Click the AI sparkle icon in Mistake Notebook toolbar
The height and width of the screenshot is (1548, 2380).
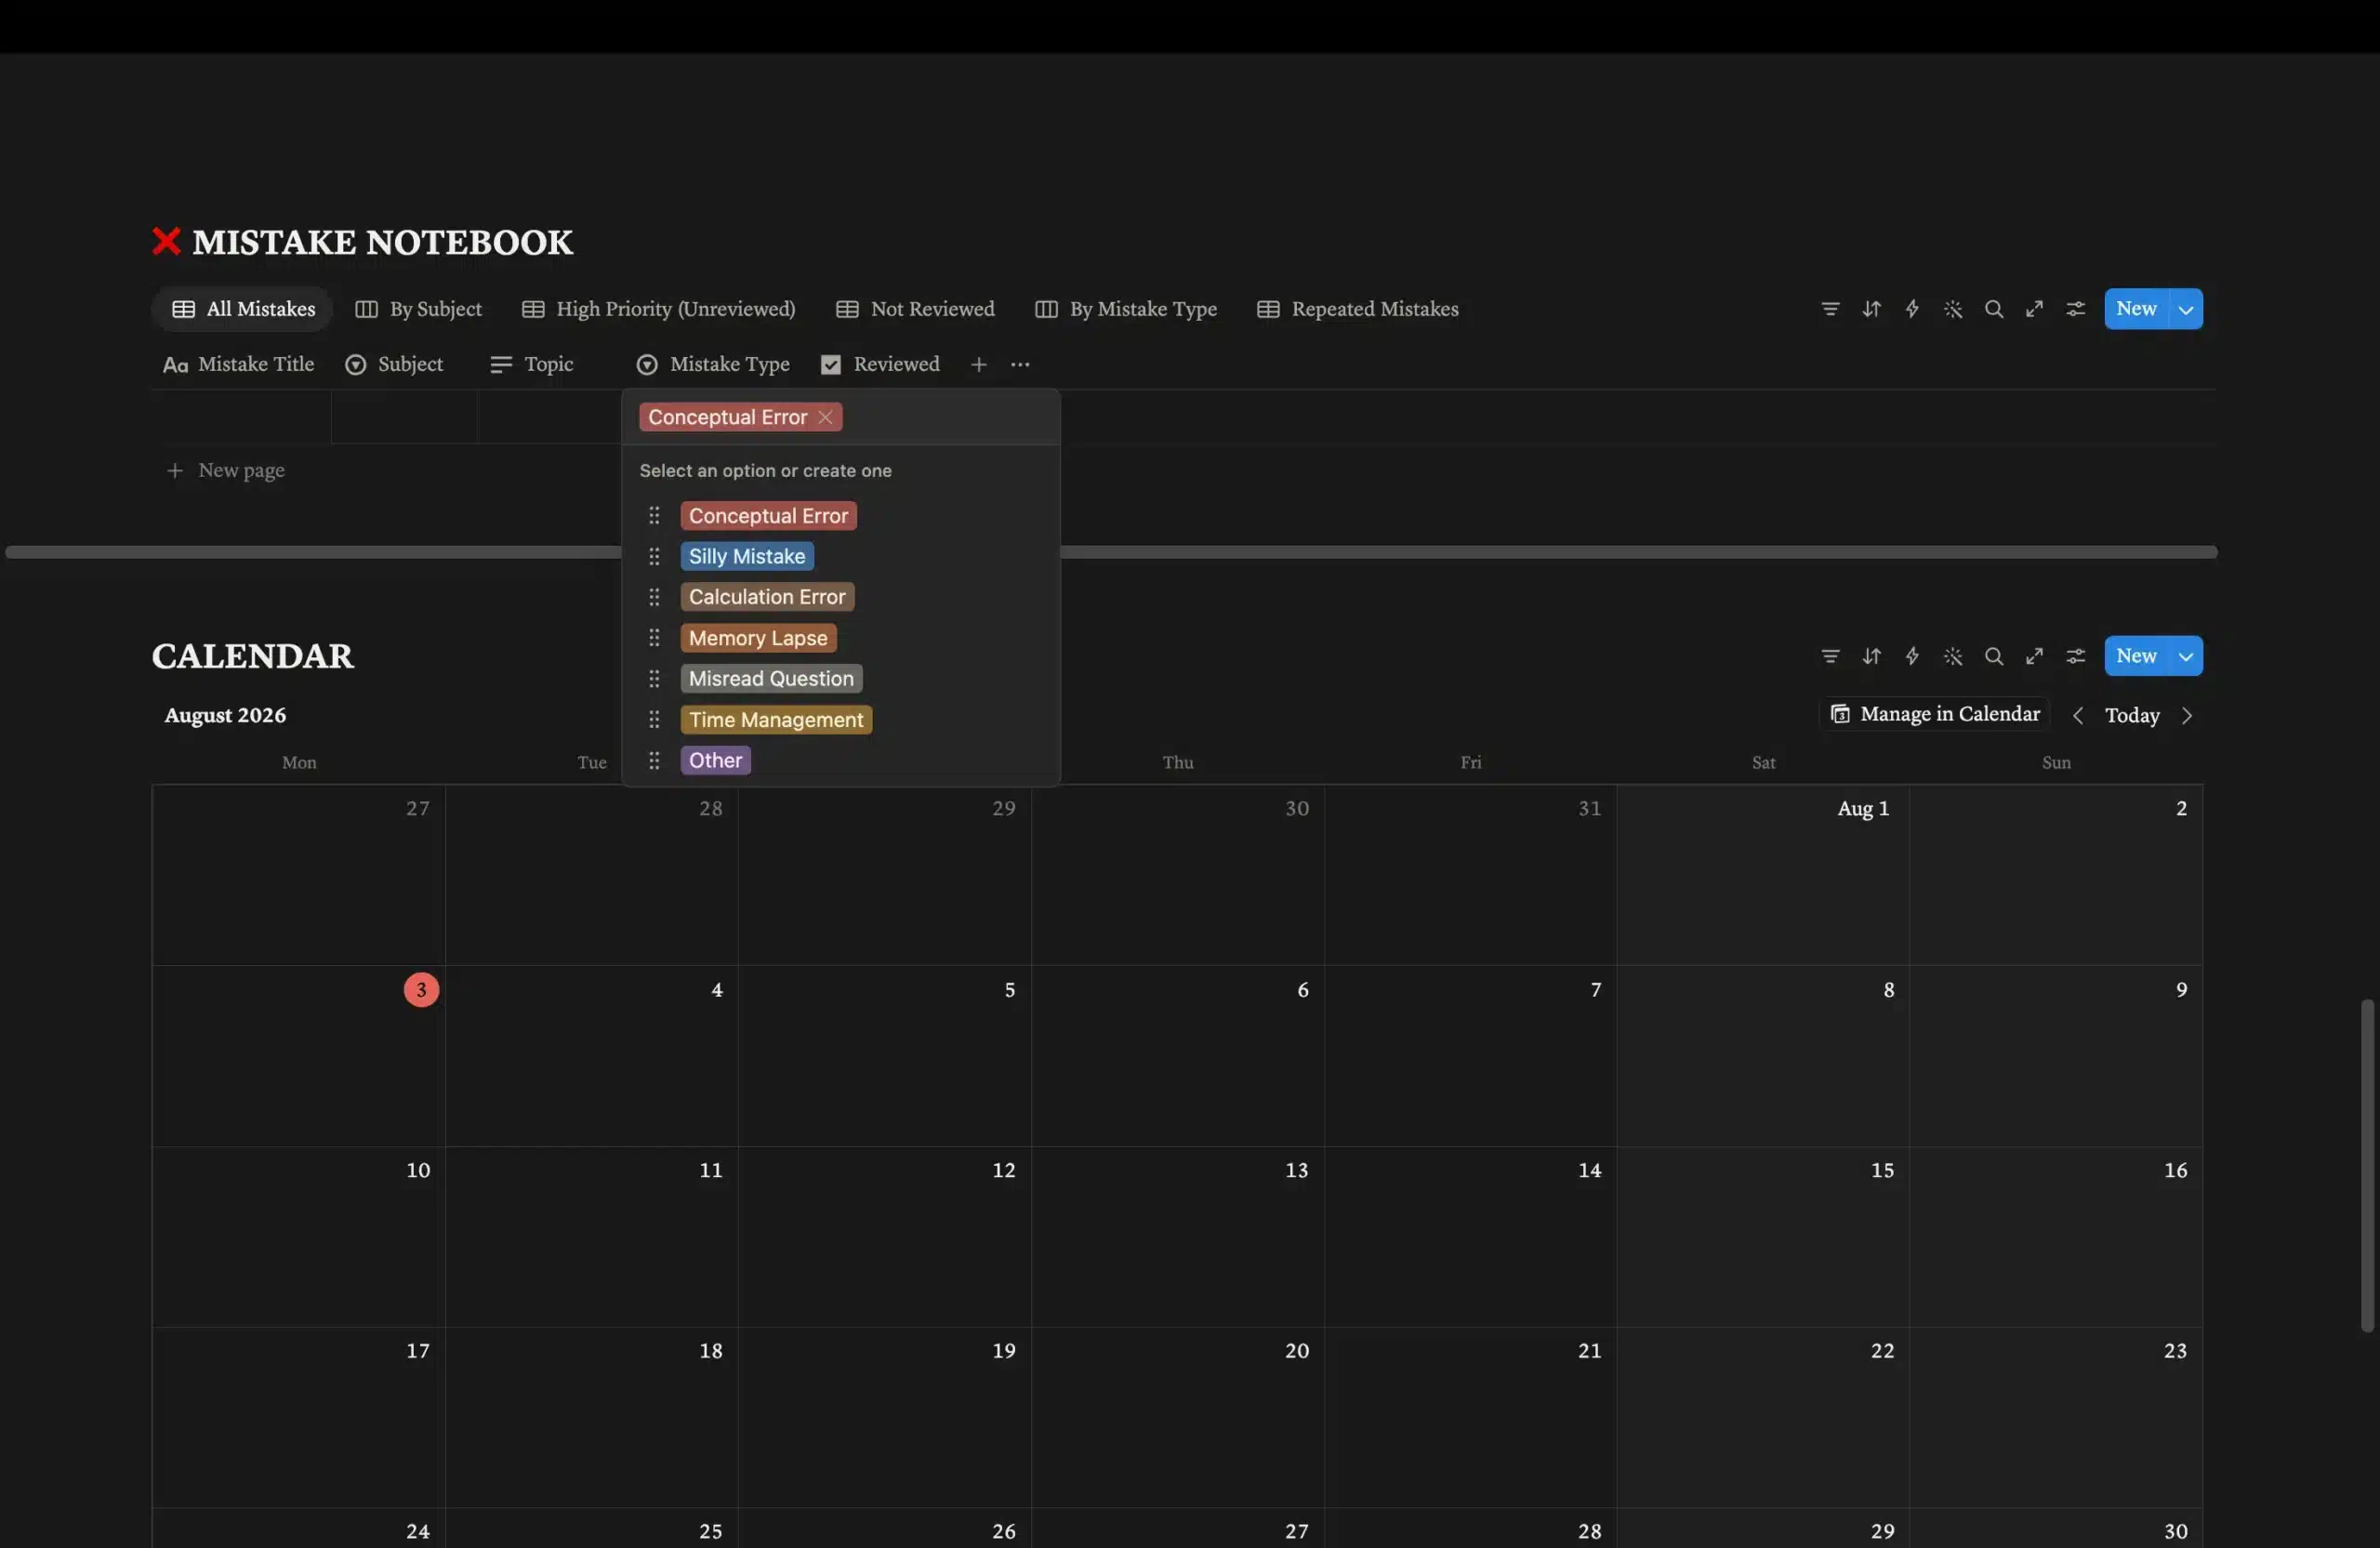(x=1953, y=309)
